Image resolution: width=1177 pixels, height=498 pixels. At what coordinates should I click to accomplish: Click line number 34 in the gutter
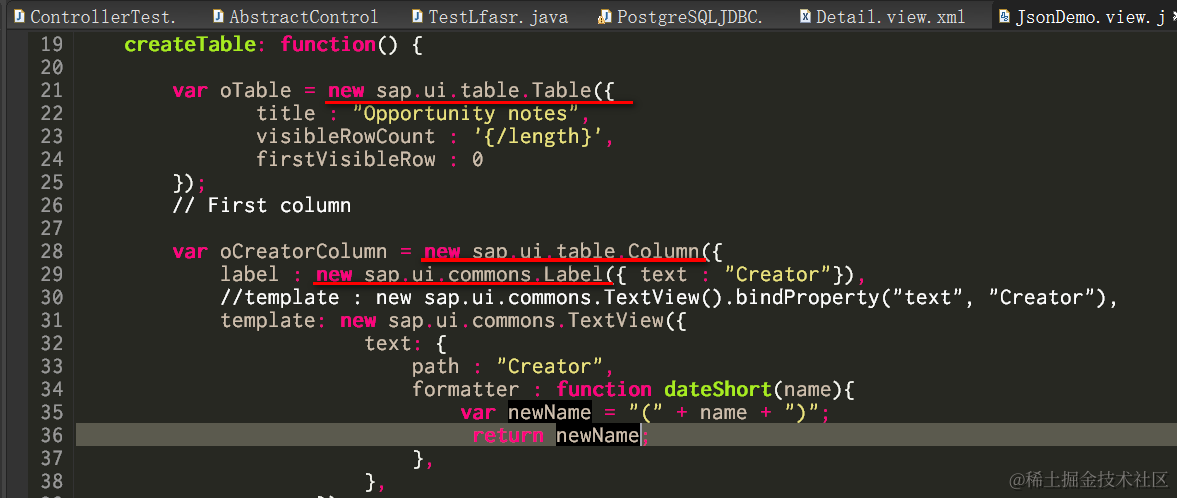pos(51,389)
